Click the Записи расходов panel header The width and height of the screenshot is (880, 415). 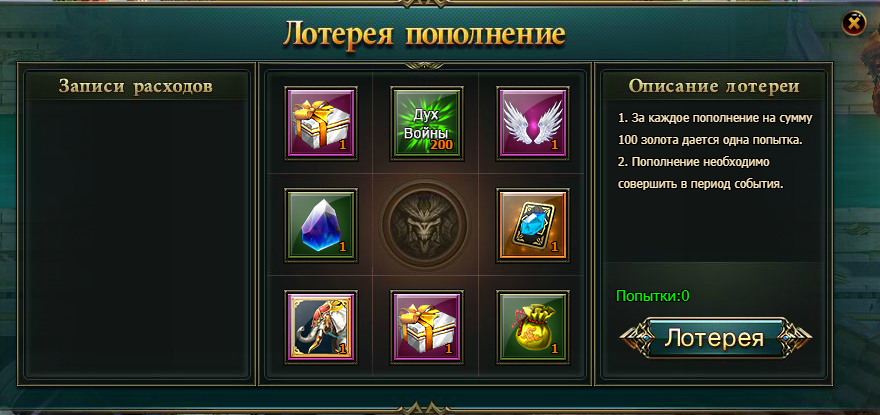[x=136, y=86]
